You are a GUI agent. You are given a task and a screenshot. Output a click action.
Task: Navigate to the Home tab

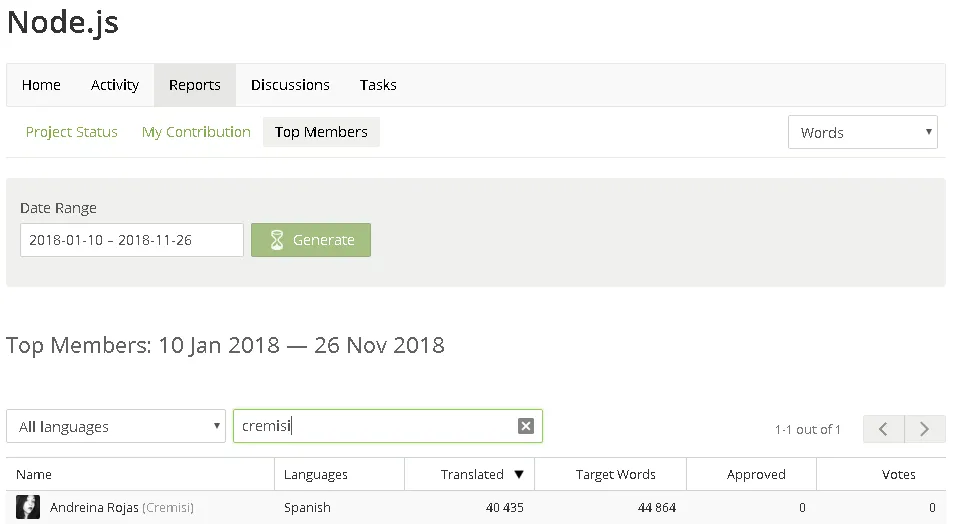tap(41, 85)
